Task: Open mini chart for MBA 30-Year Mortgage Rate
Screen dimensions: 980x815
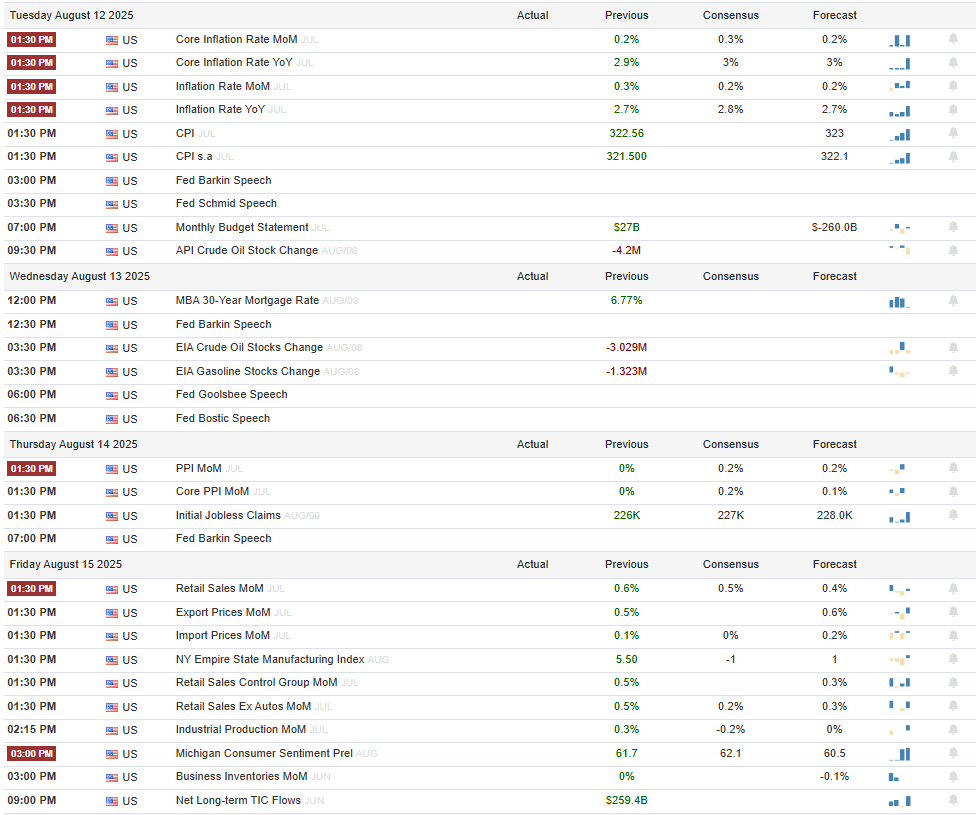Action: pyautogui.click(x=899, y=302)
